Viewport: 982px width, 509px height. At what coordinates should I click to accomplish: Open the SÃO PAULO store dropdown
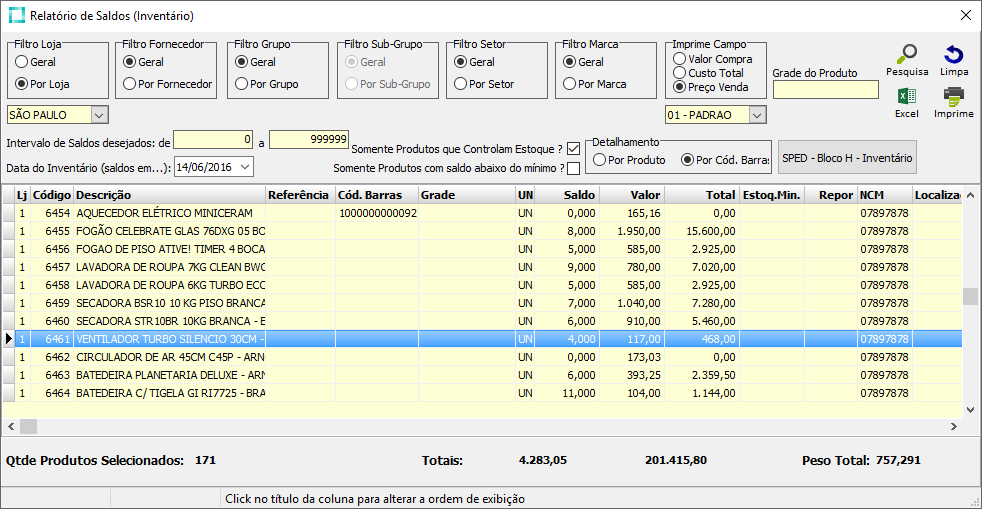coord(98,115)
